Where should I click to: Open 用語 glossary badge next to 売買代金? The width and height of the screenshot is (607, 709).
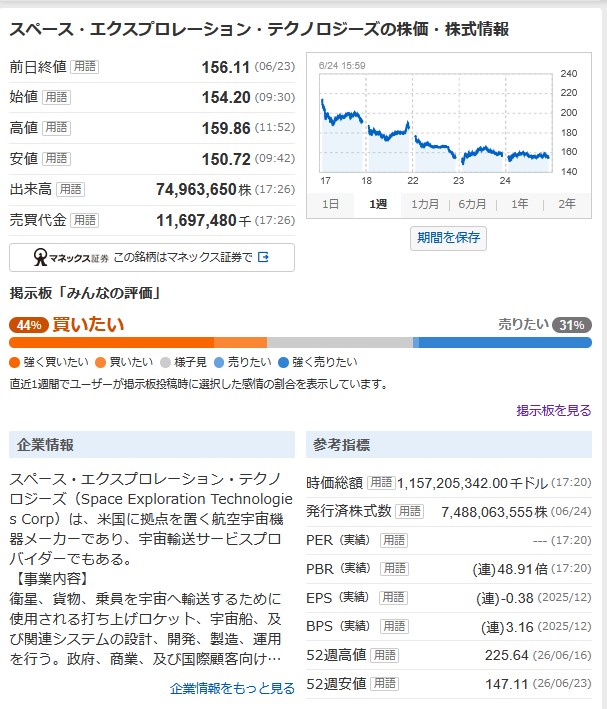click(85, 220)
